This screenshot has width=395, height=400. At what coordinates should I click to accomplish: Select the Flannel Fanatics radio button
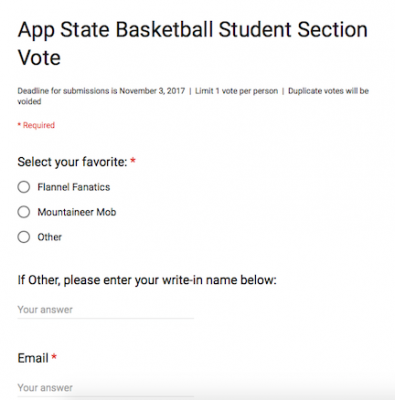tap(24, 187)
